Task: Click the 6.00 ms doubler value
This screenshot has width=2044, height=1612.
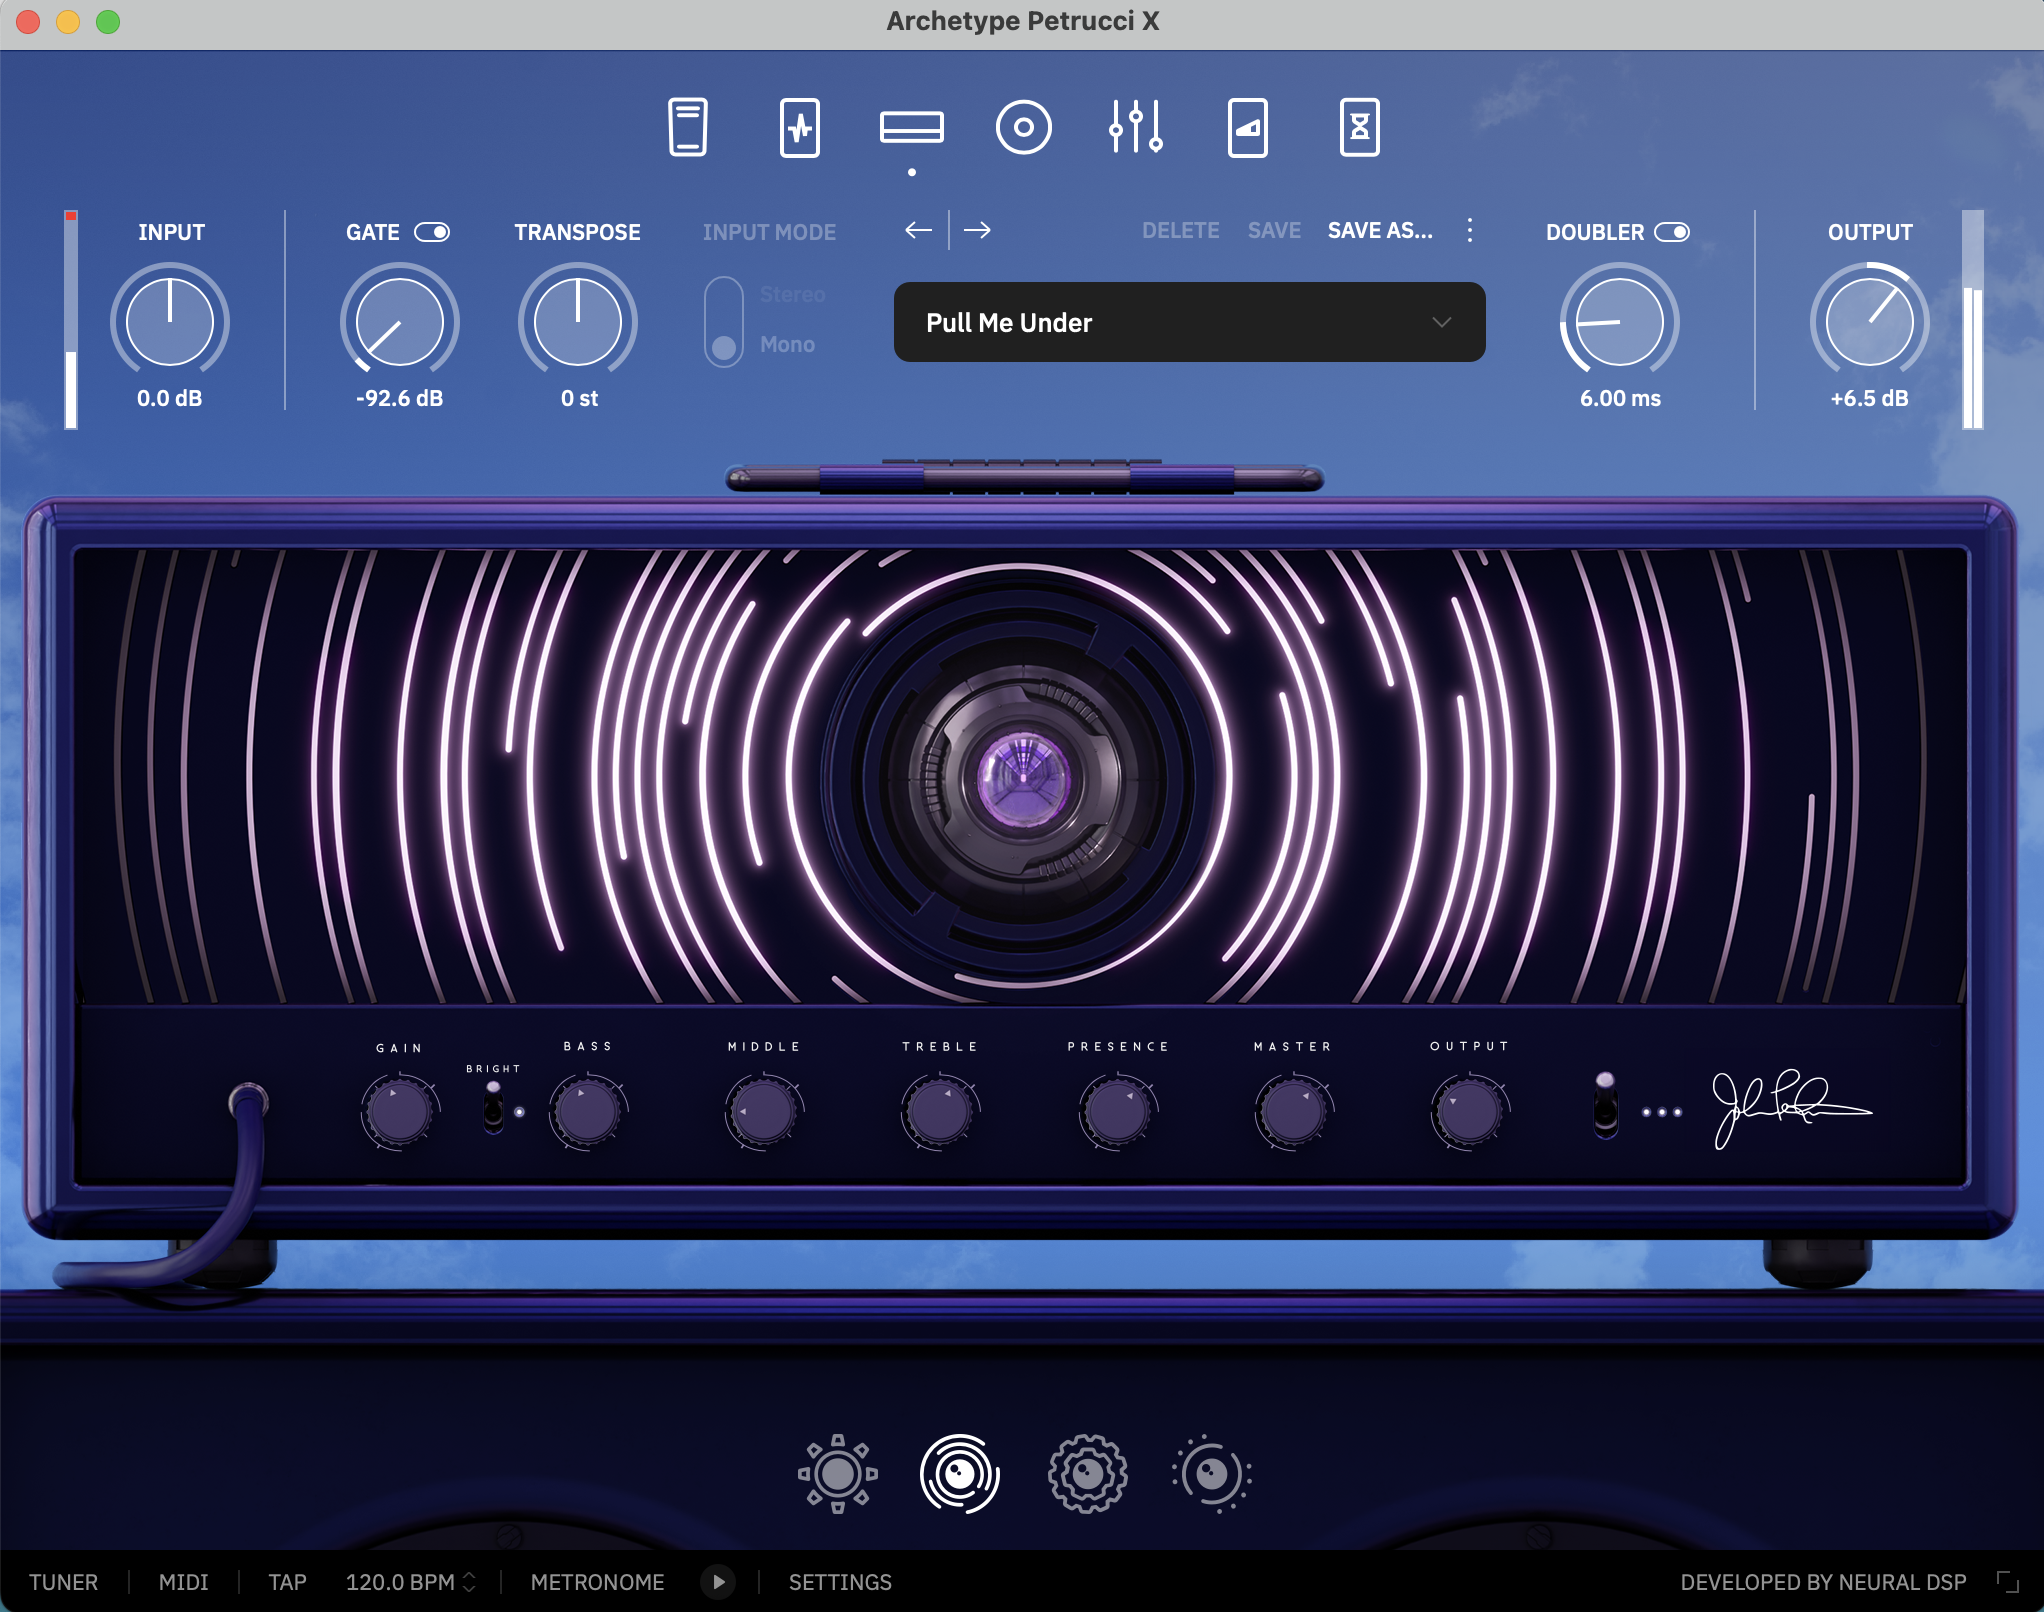Action: [x=1620, y=398]
